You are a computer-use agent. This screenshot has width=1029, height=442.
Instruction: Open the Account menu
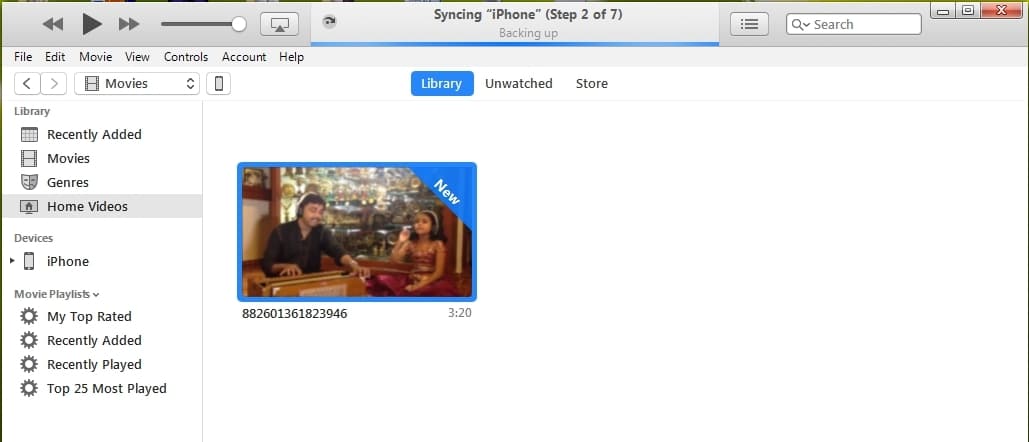pyautogui.click(x=244, y=57)
